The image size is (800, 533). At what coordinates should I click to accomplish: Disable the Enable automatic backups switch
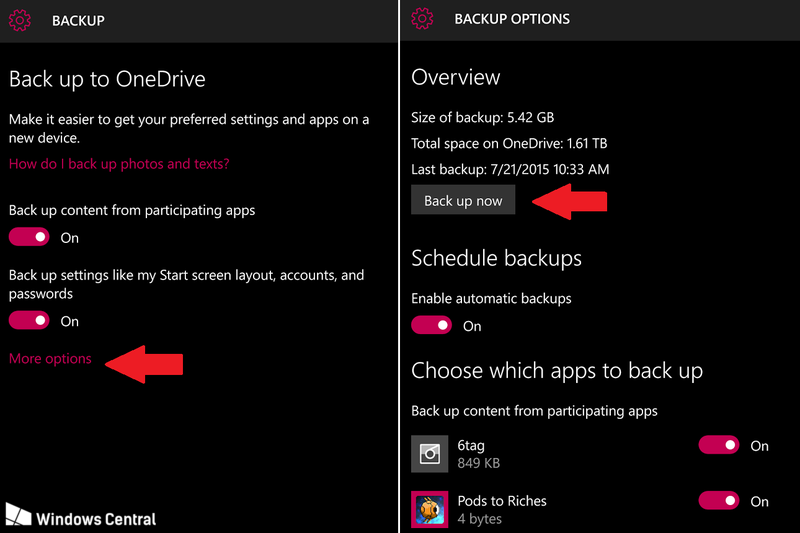tap(432, 325)
